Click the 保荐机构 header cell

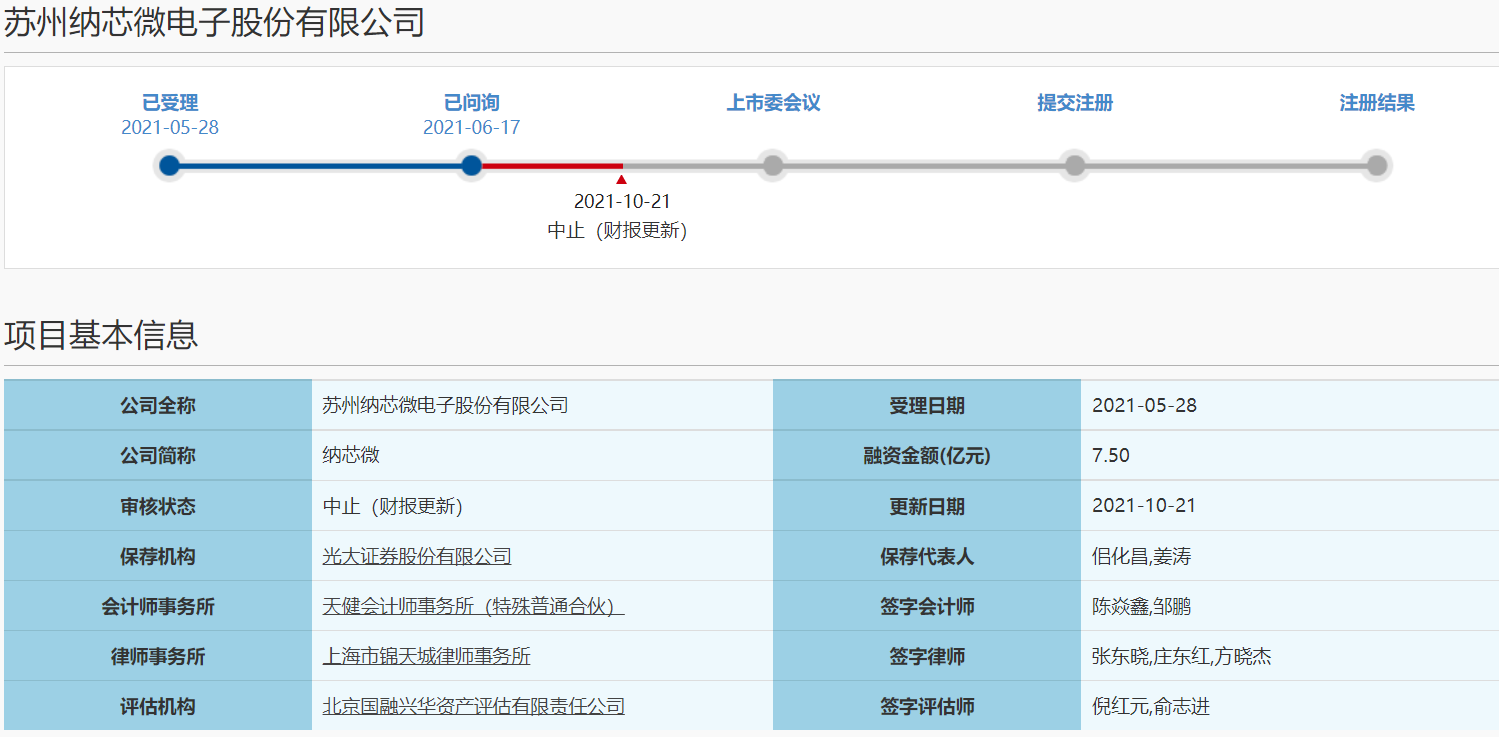click(x=158, y=556)
